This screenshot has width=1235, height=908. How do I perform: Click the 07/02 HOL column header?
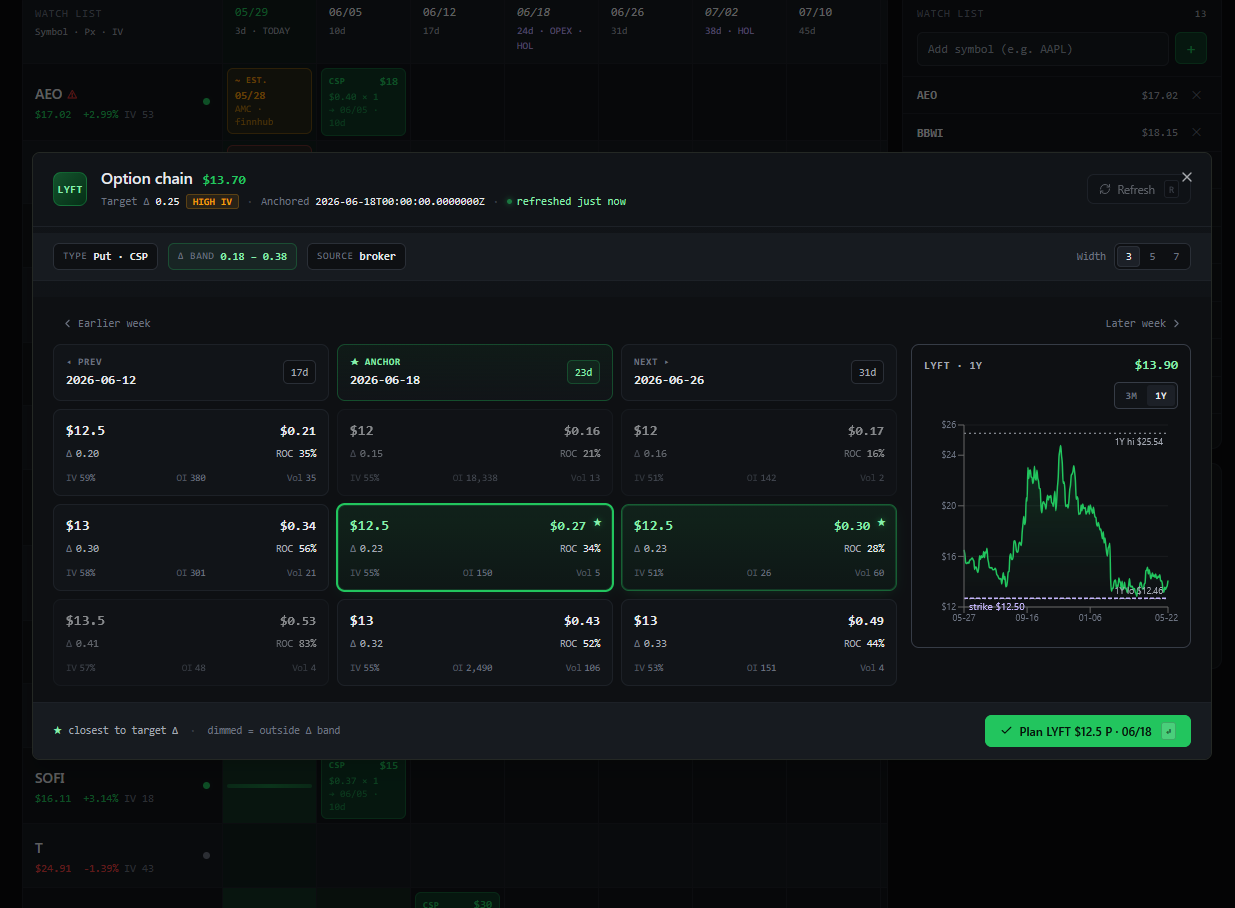click(730, 21)
